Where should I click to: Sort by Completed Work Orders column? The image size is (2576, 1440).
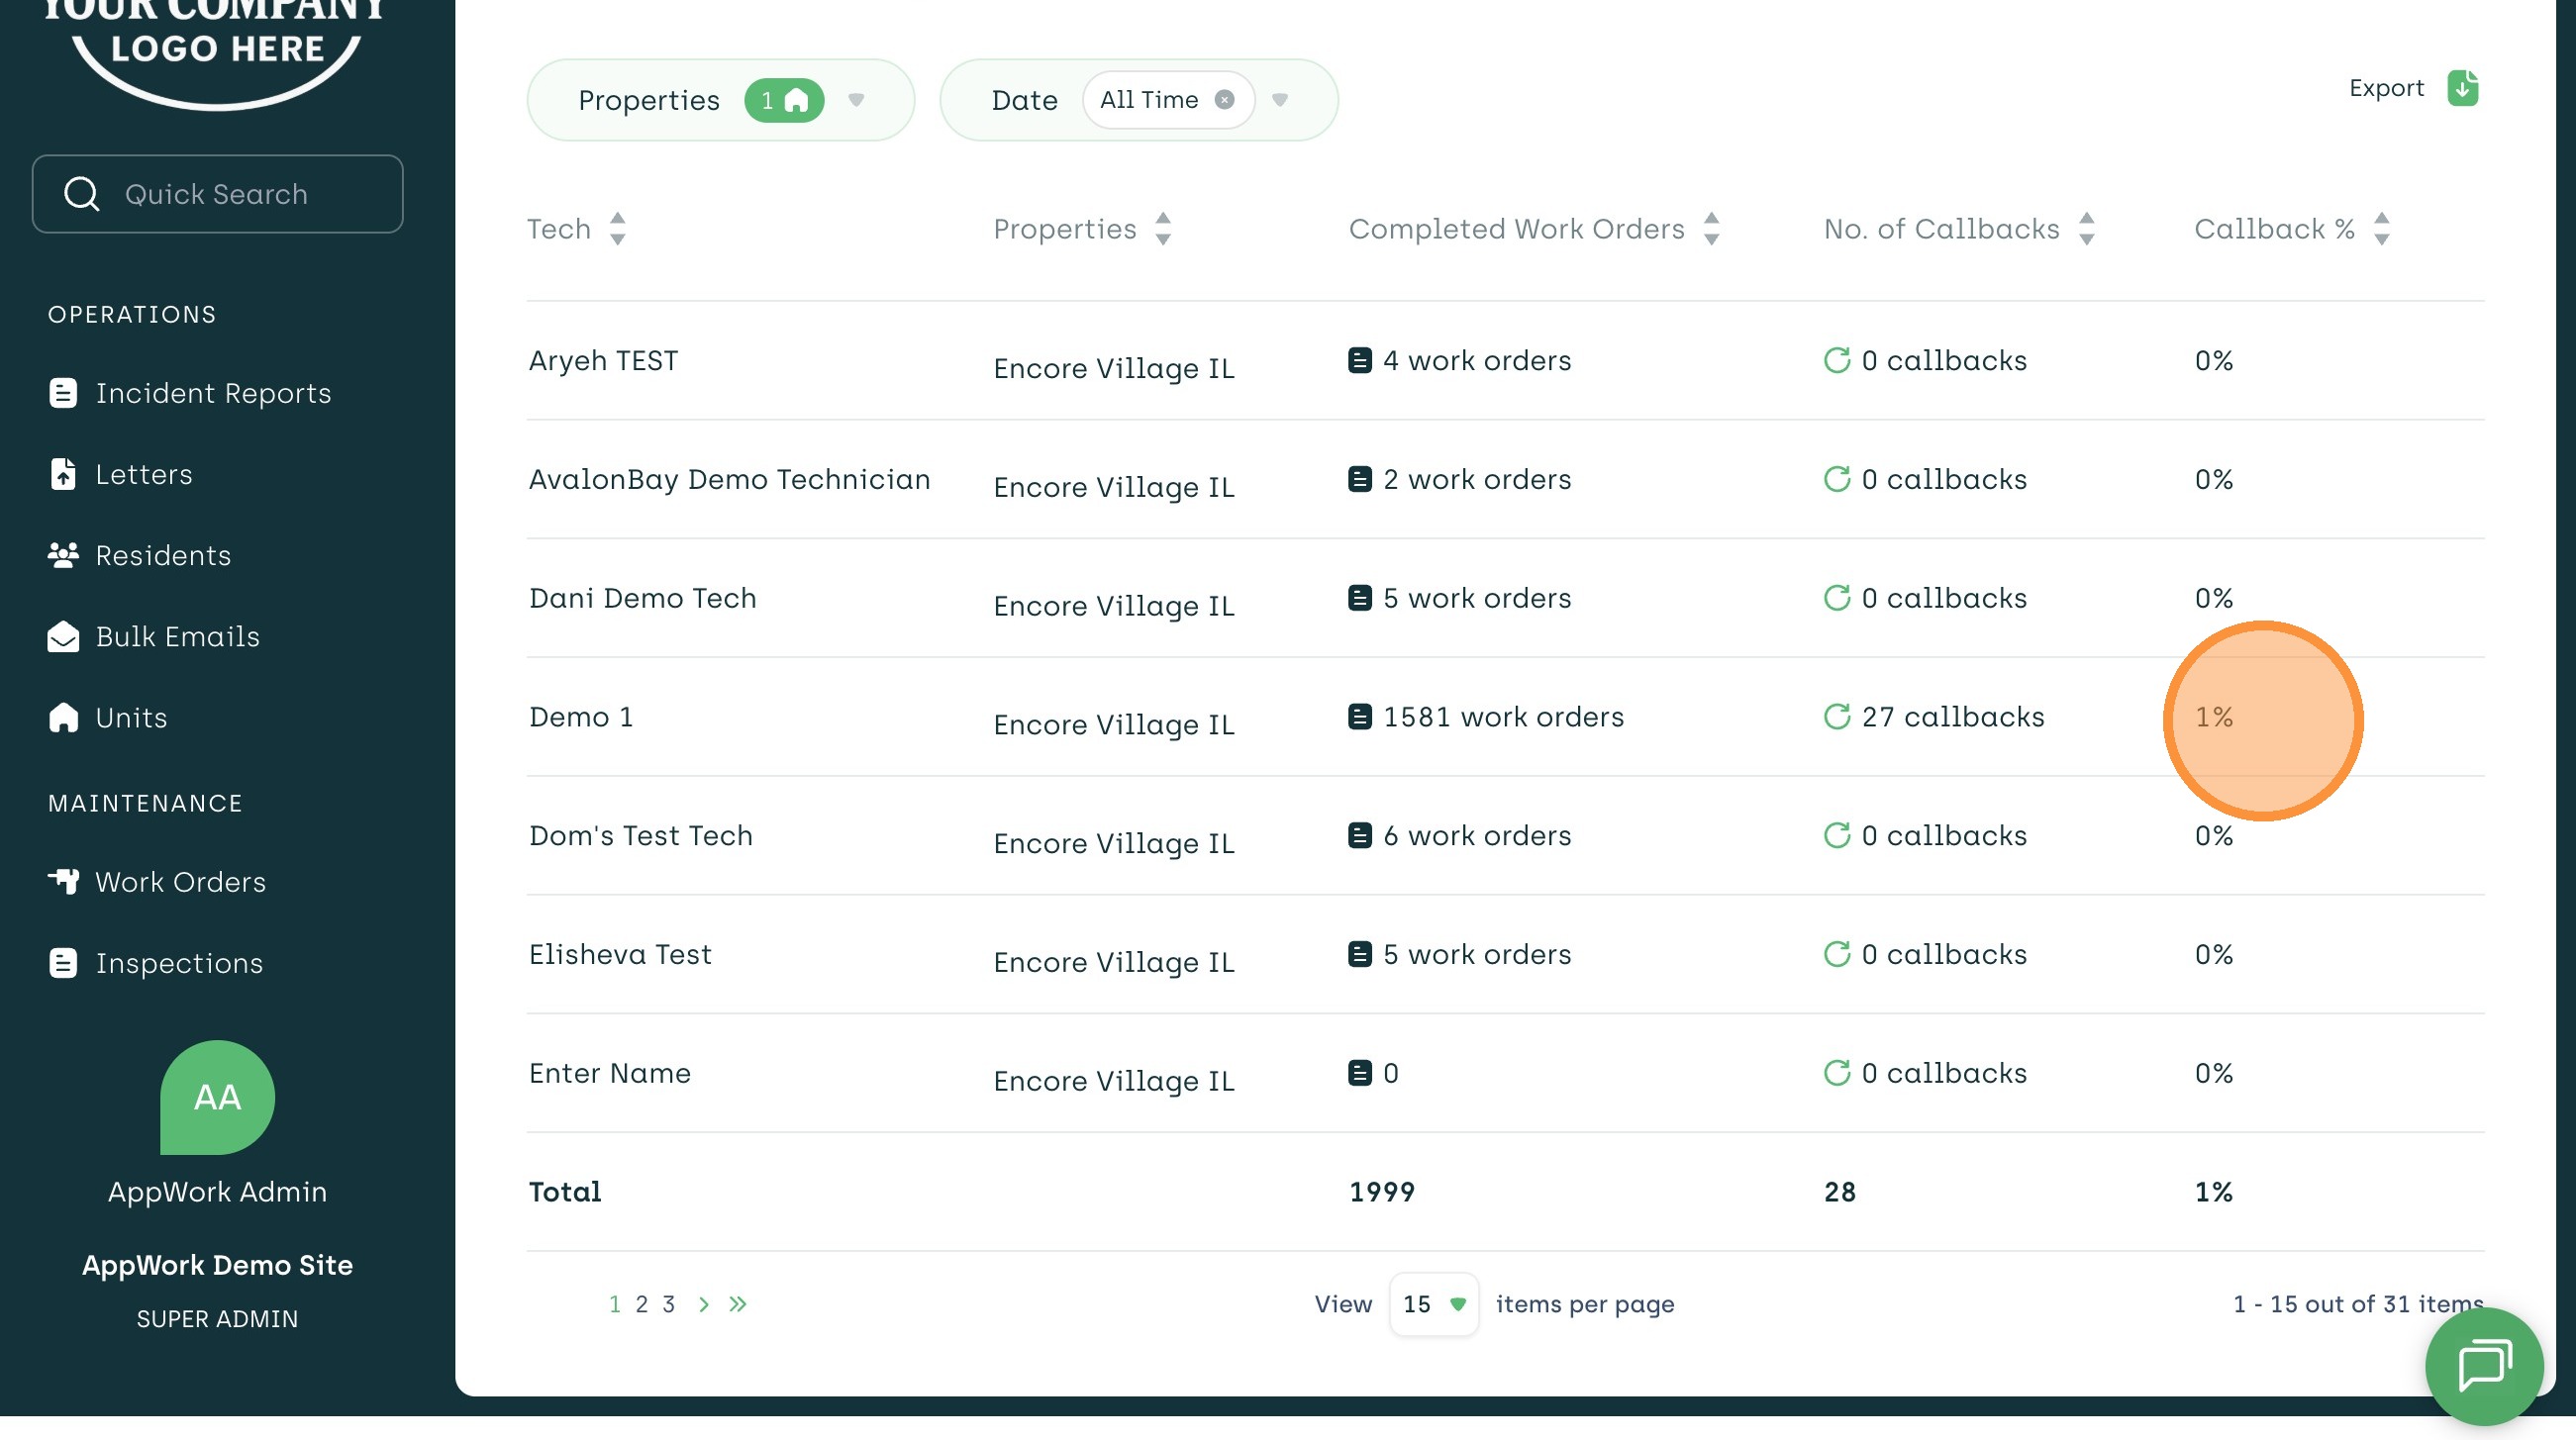pyautogui.click(x=1711, y=229)
